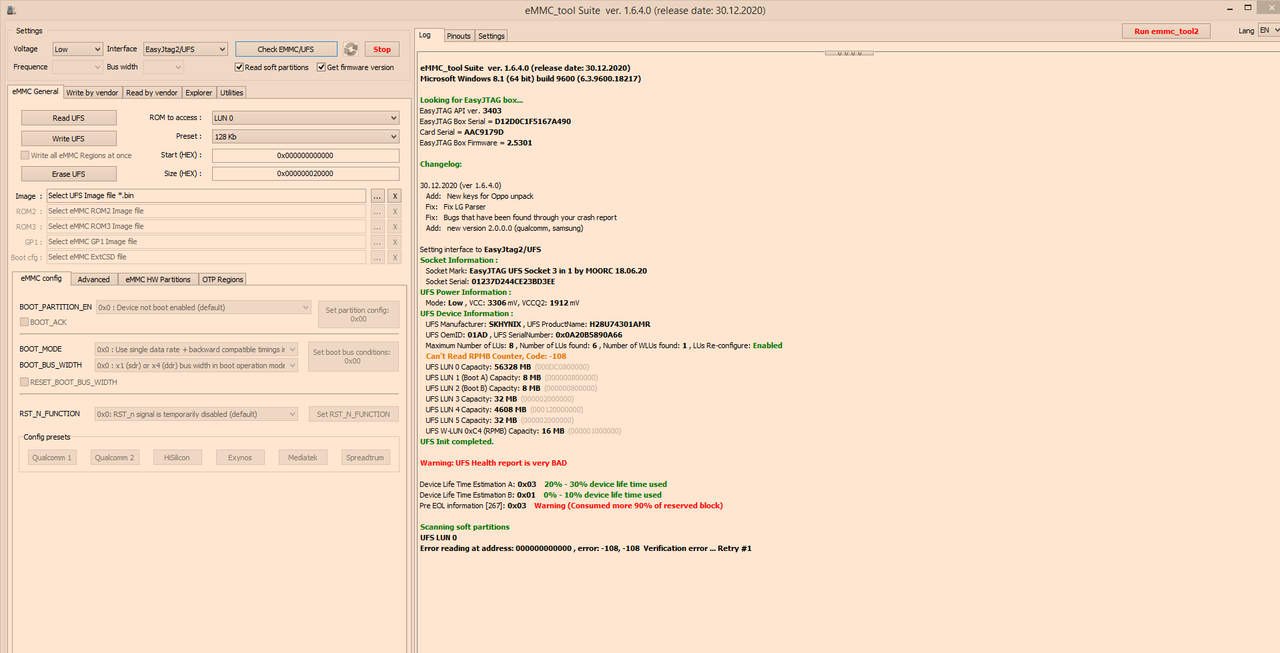Image resolution: width=1280 pixels, height=653 pixels.
Task: Open the Bus width dropdown
Action: tap(163, 67)
